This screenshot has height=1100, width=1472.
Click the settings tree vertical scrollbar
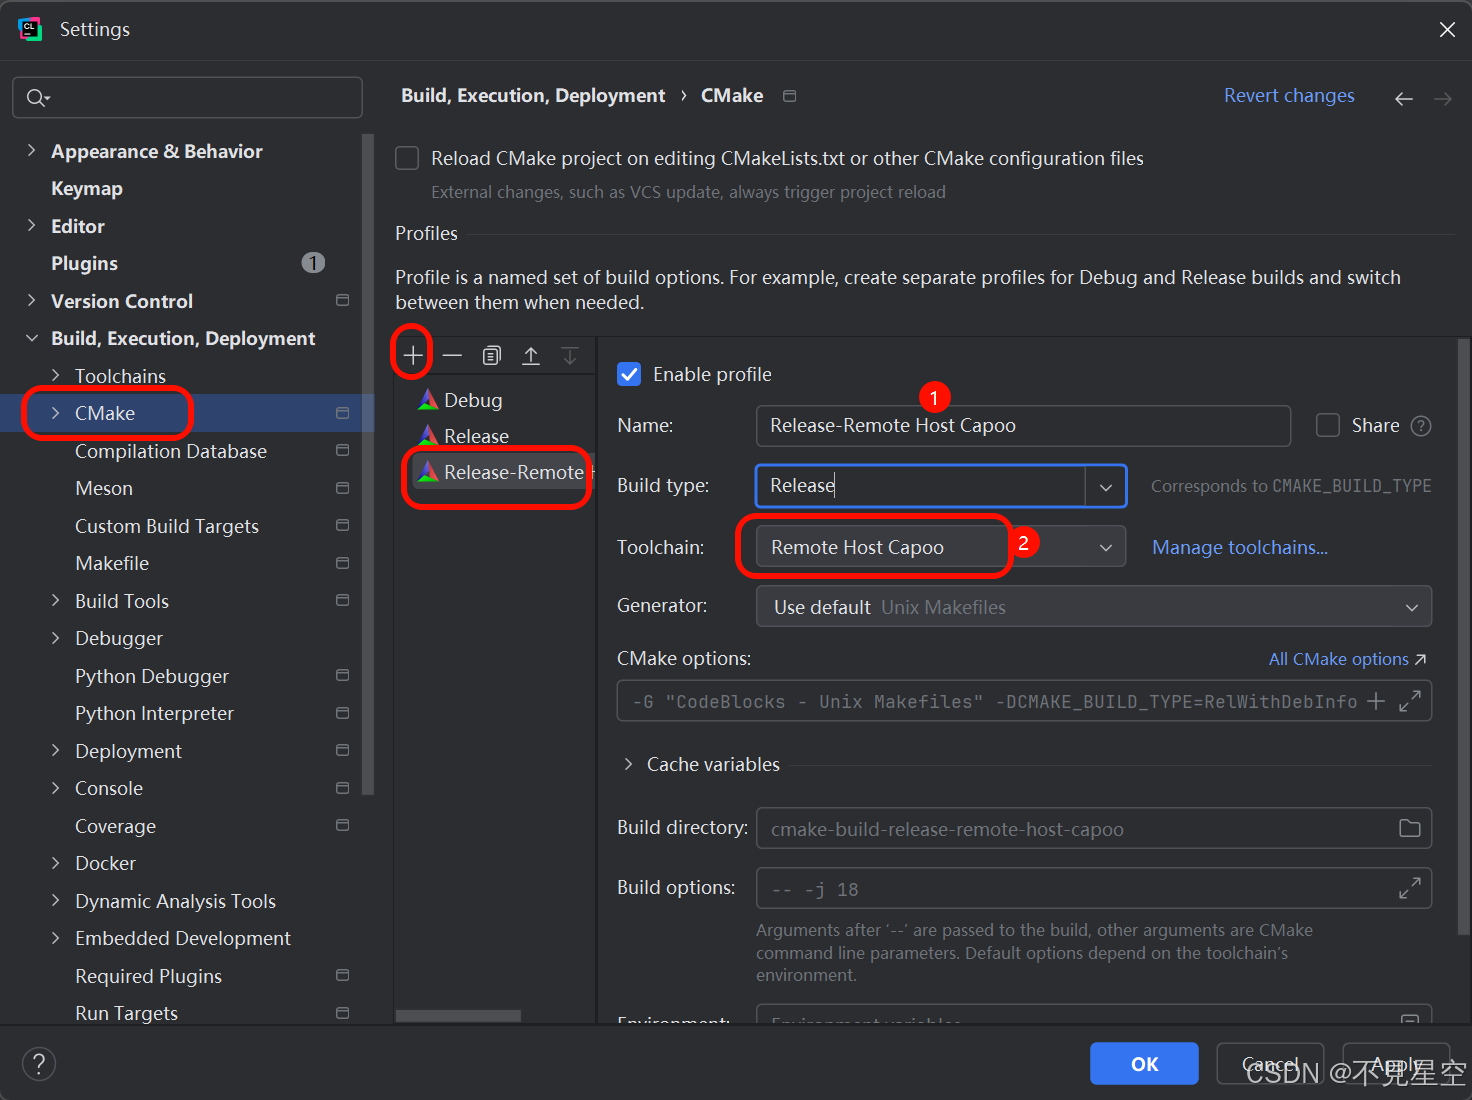tap(368, 464)
